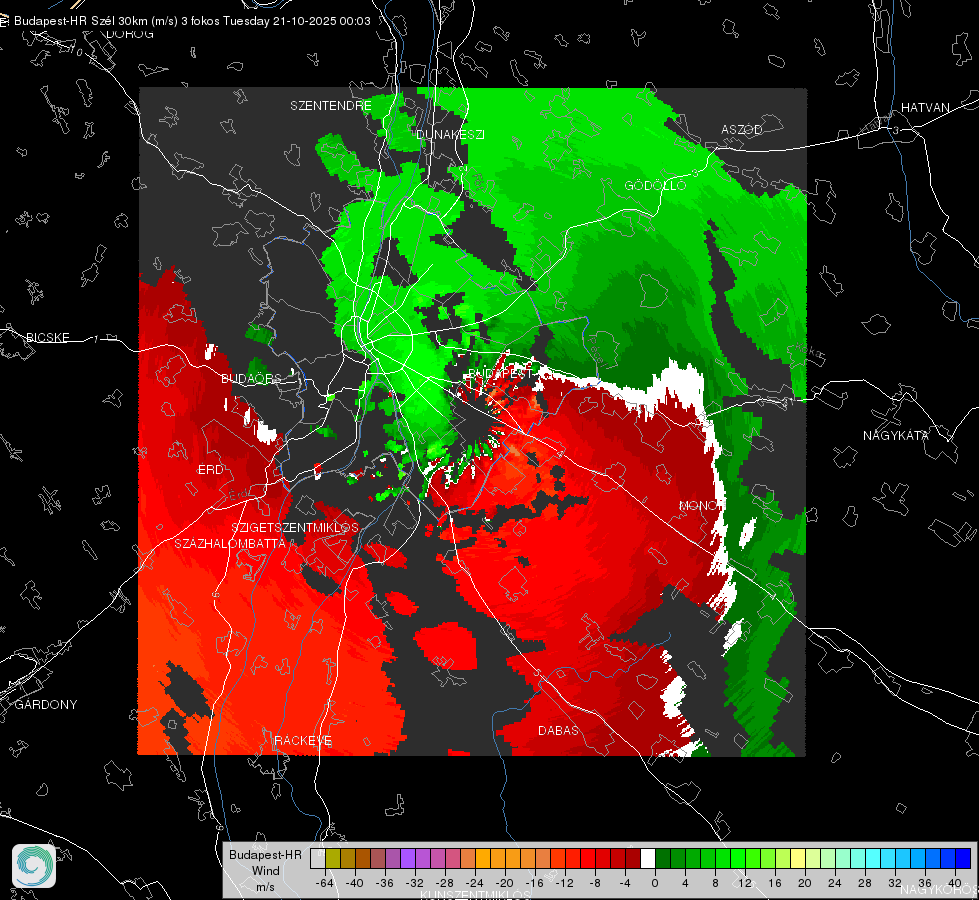Click the SZIGETSZENTMIKLOS town label

(295, 528)
